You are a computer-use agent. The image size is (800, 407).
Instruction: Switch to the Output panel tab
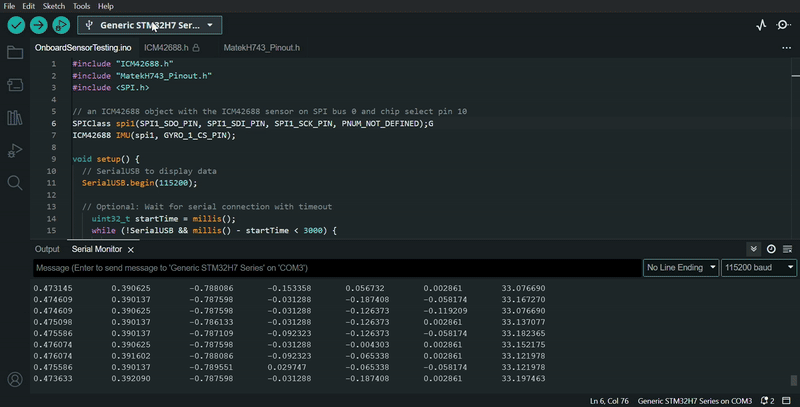[x=47, y=249]
